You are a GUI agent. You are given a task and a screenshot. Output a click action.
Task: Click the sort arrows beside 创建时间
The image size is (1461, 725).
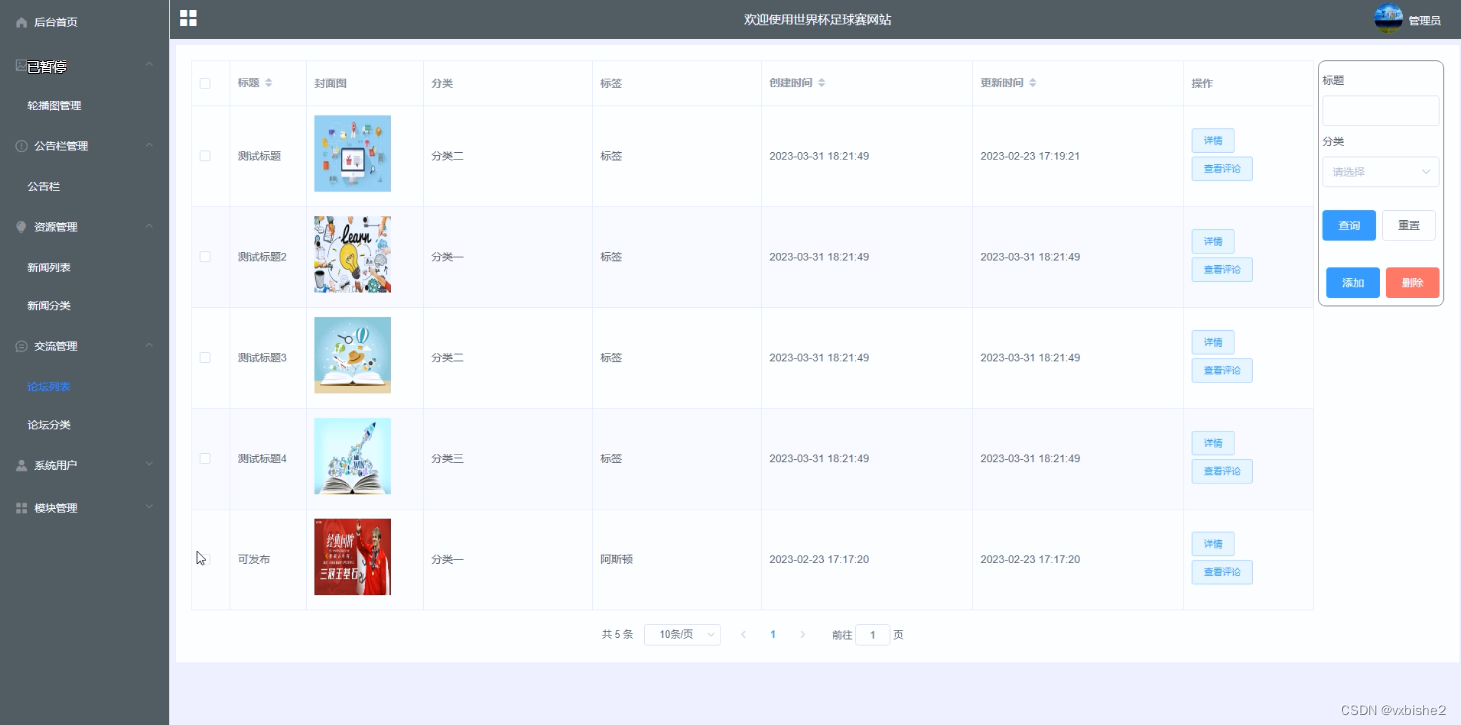coord(822,83)
